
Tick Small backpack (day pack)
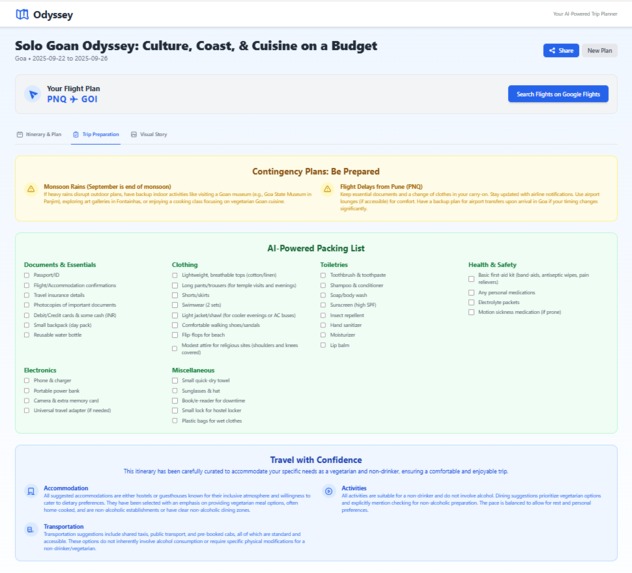click(27, 325)
